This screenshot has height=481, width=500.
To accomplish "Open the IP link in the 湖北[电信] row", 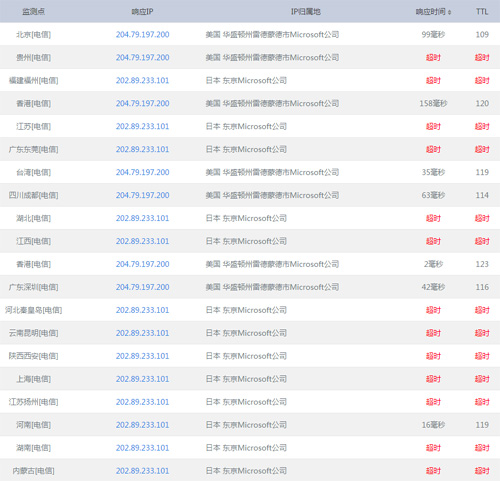I will [x=143, y=218].
